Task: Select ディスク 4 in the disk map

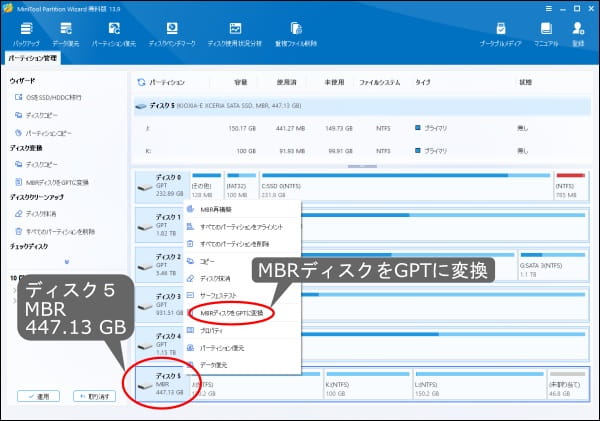Action: 160,344
